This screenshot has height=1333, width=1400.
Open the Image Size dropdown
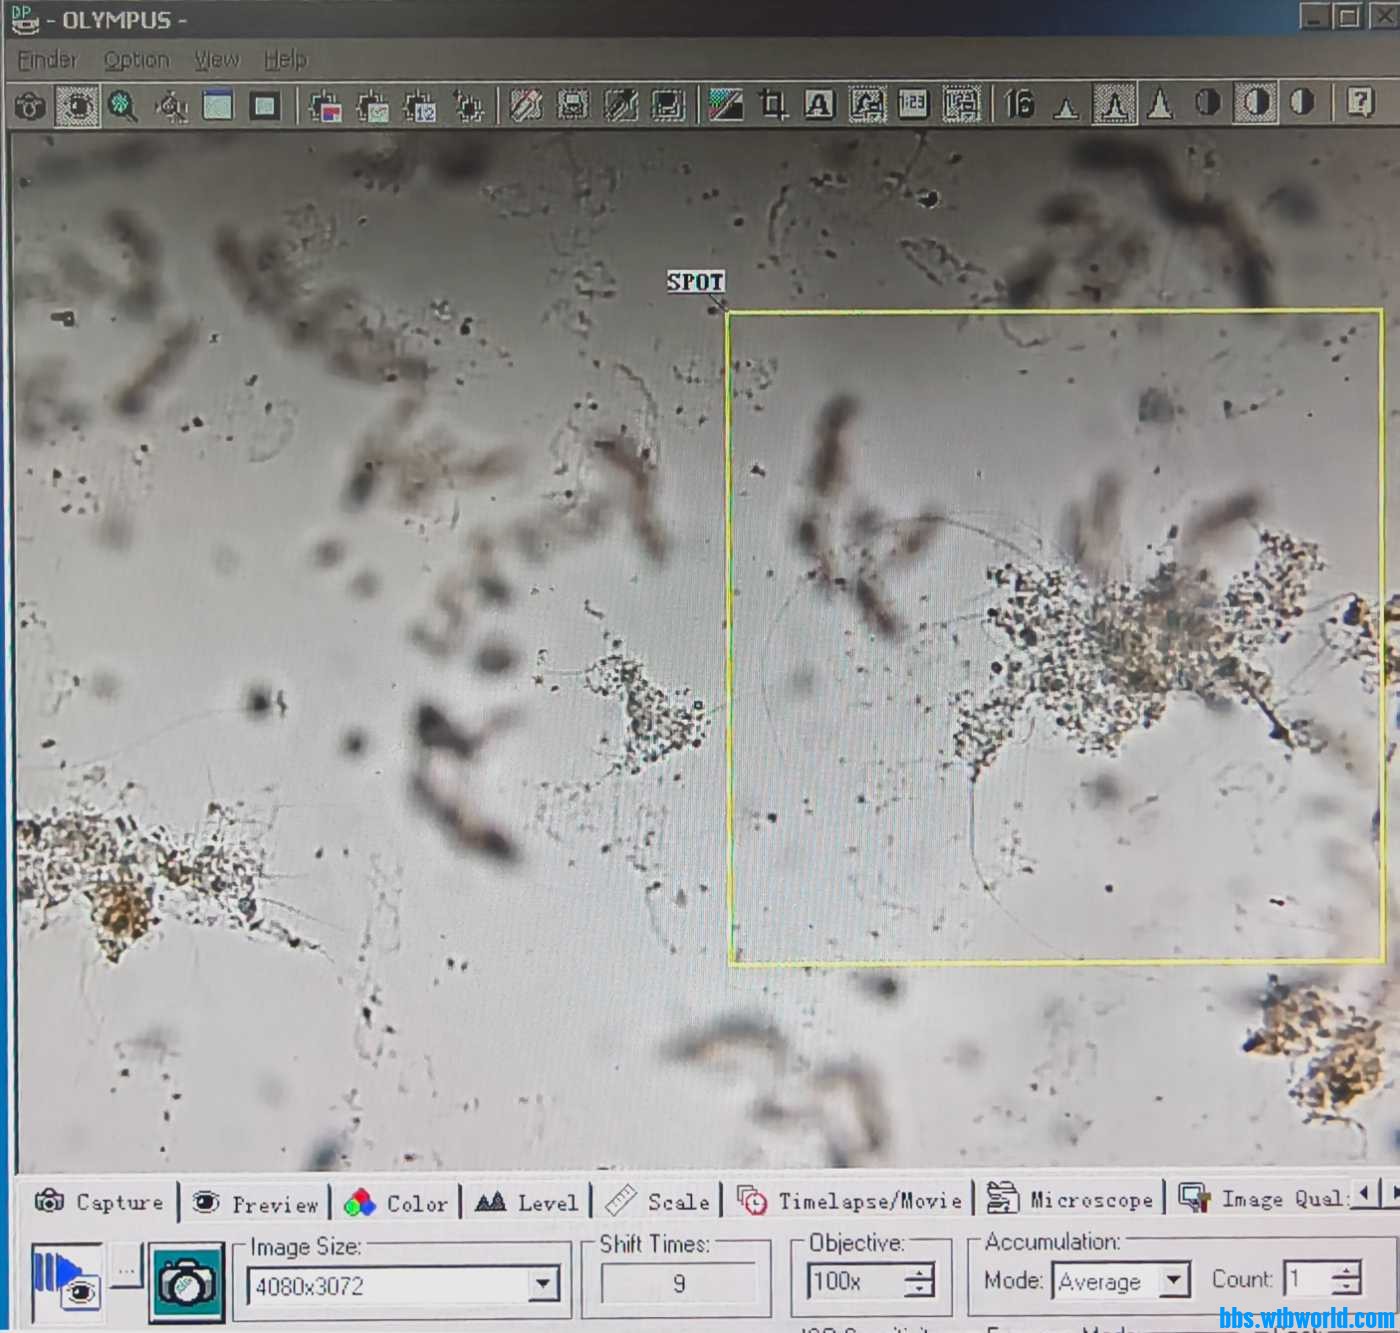[543, 1284]
